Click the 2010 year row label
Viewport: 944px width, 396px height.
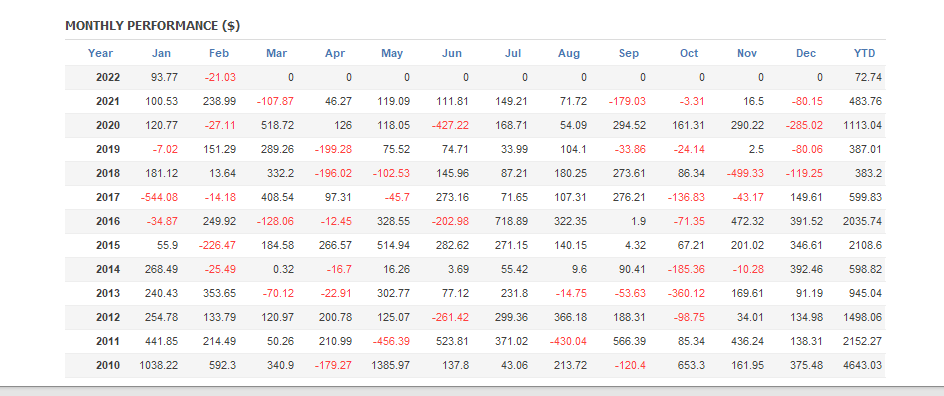tap(108, 365)
